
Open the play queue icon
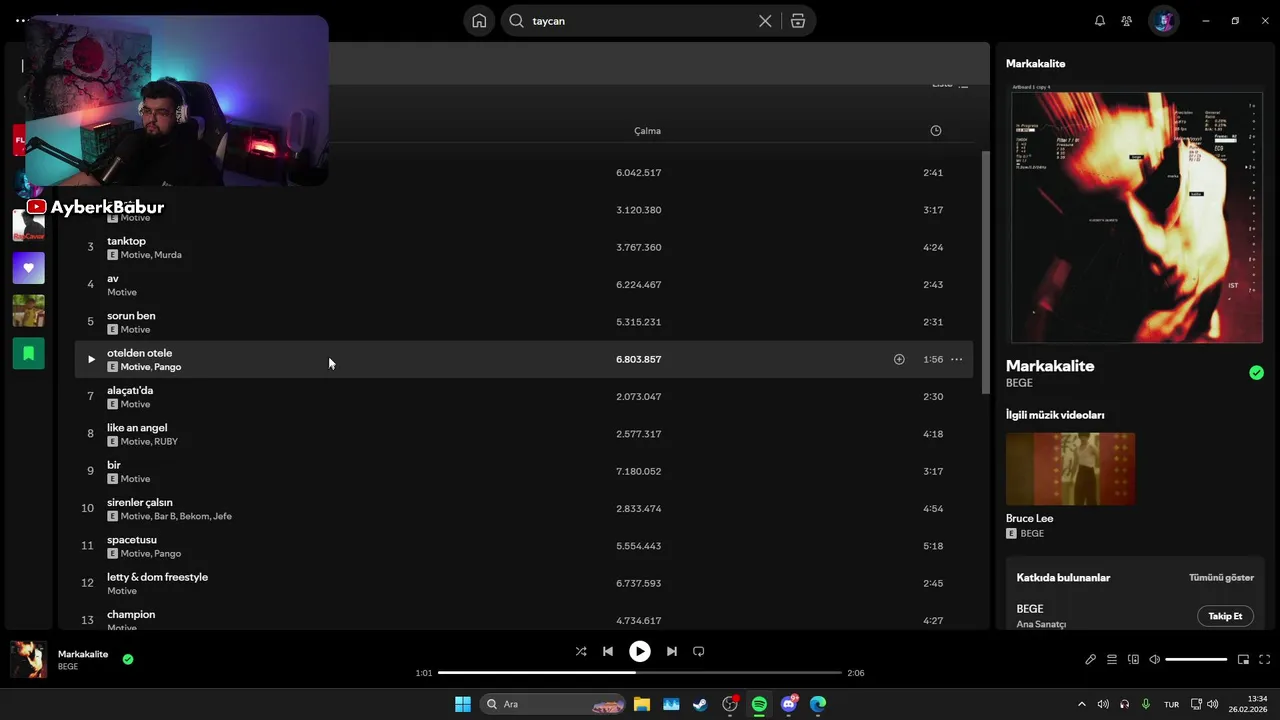tap(1111, 659)
